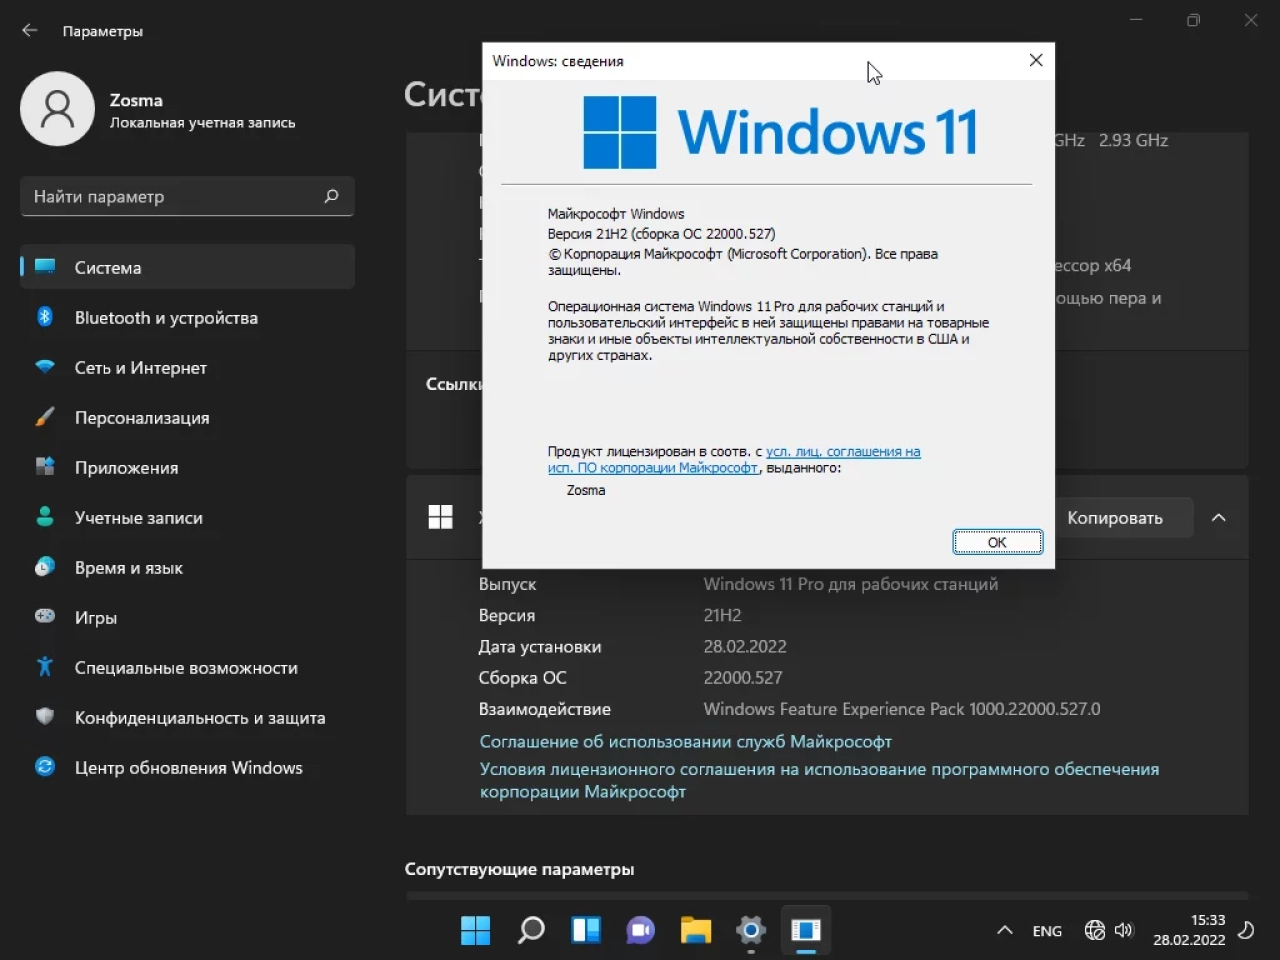Viewport: 1280px width, 960px height.
Task: Click the Версия 21H2 value in Settings
Action: pos(722,615)
